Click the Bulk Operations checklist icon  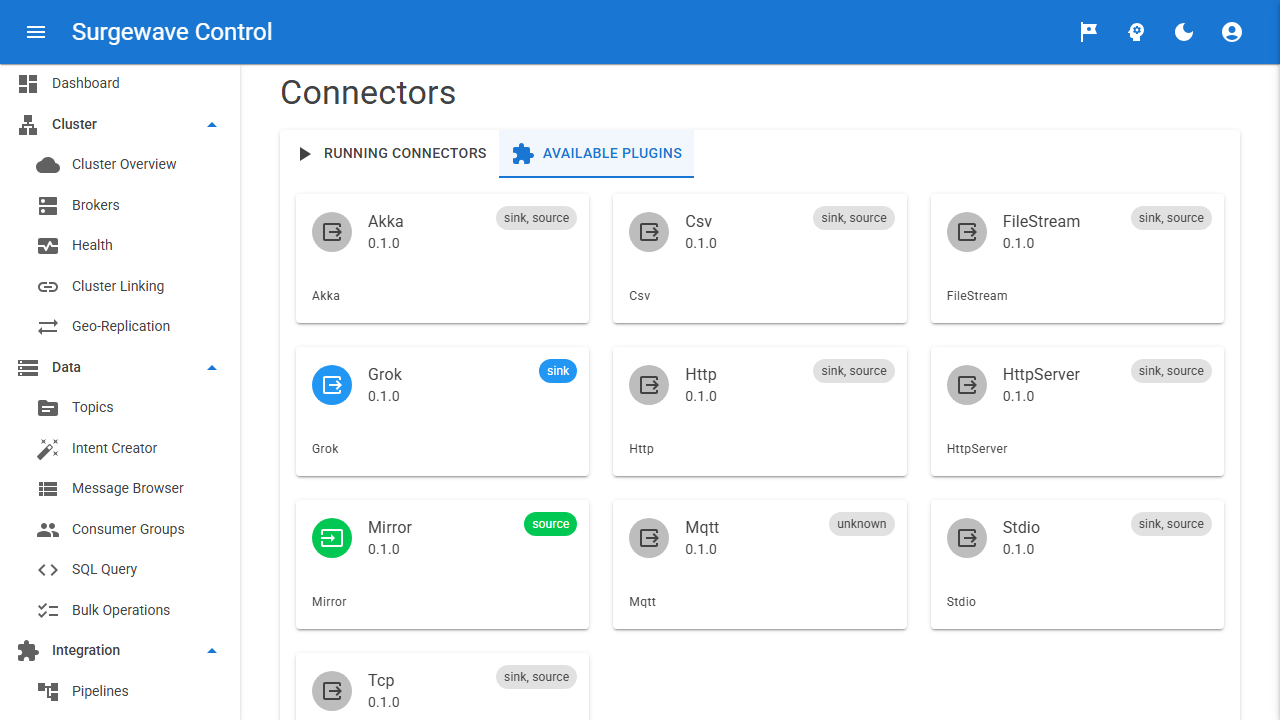tap(48, 611)
